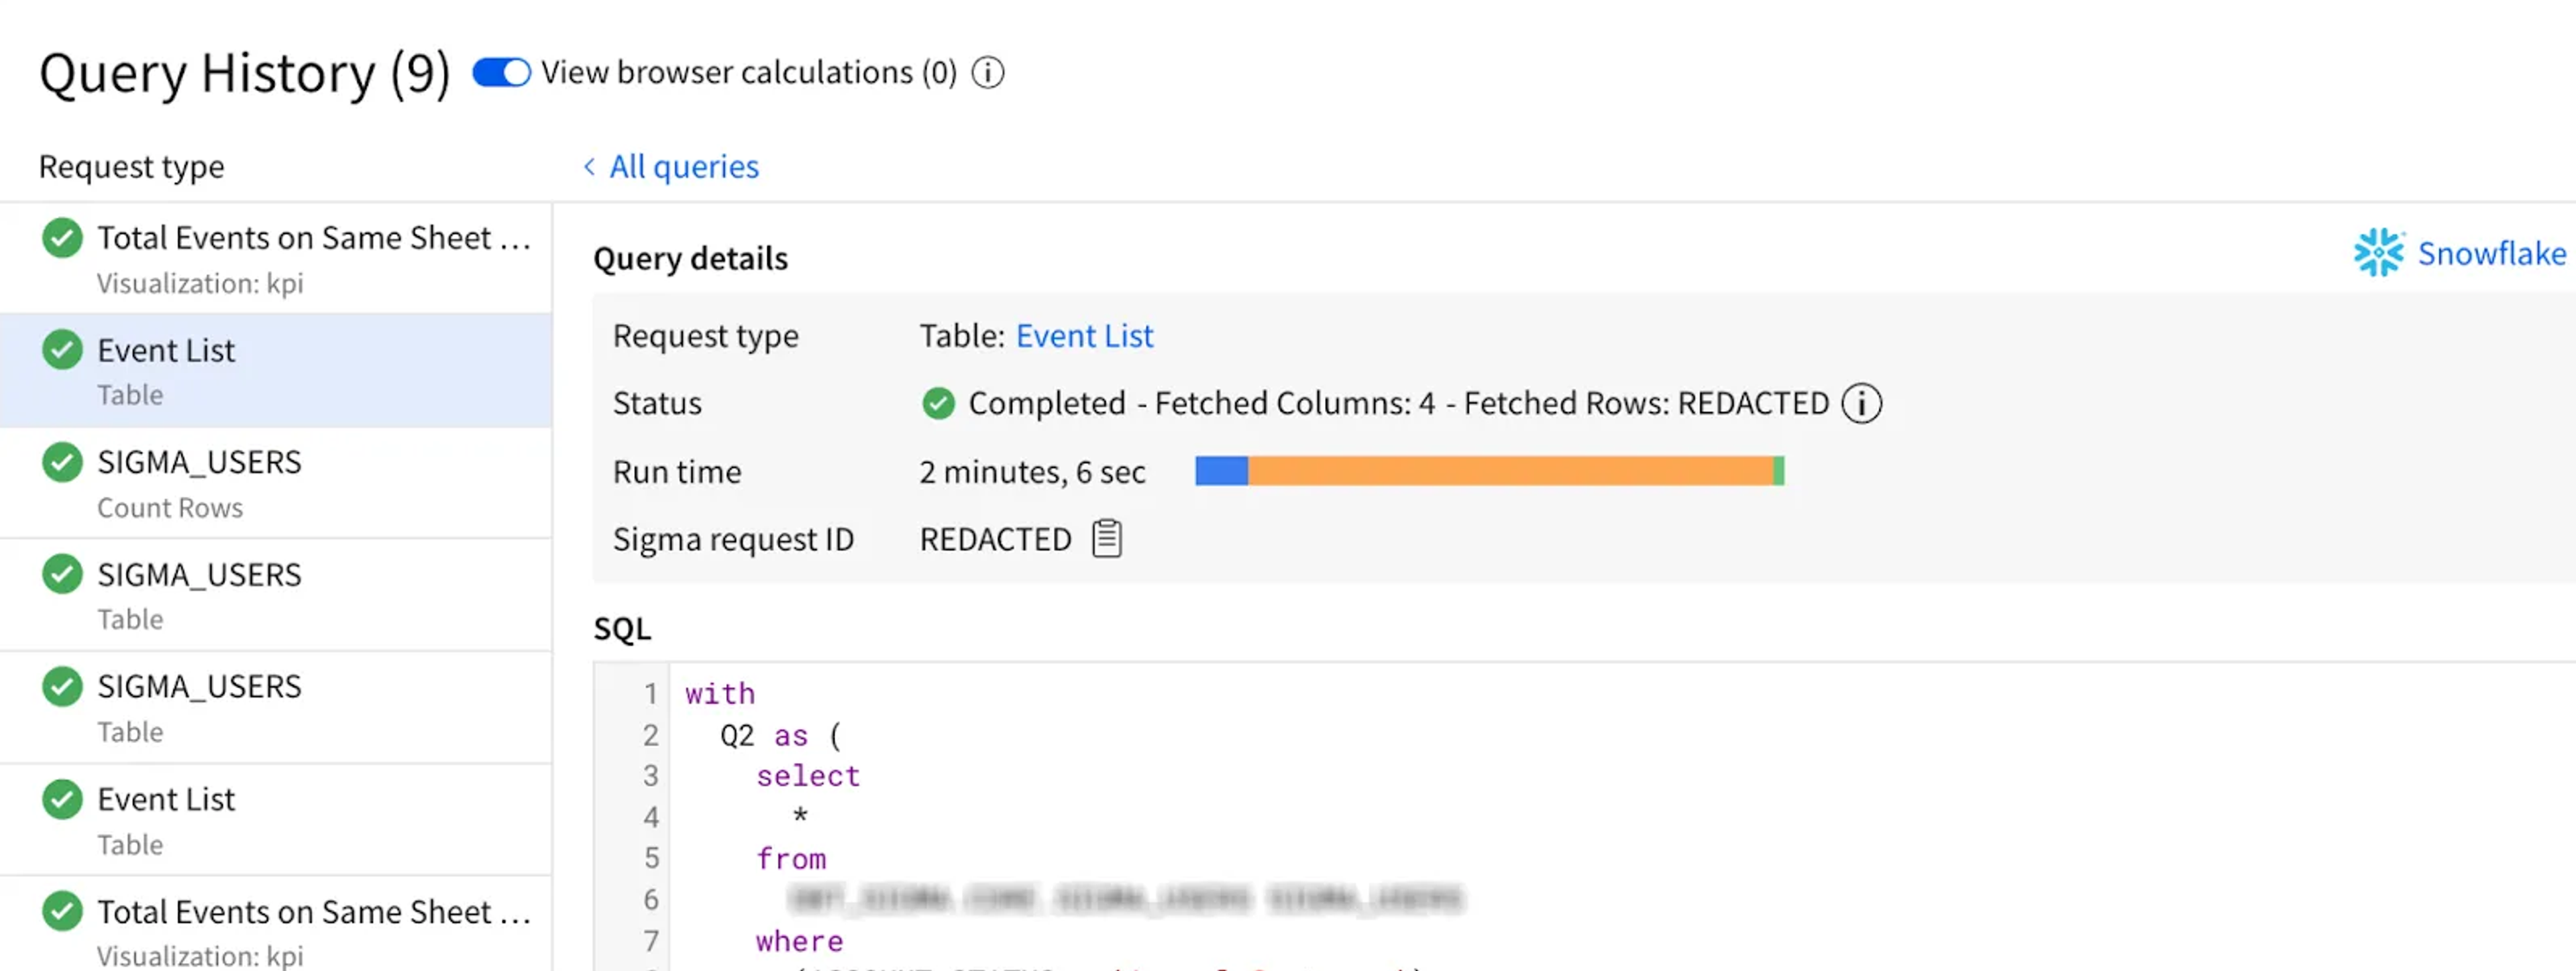Toggle the View browser calculations switch
This screenshot has height=971, width=2576.
[x=501, y=73]
